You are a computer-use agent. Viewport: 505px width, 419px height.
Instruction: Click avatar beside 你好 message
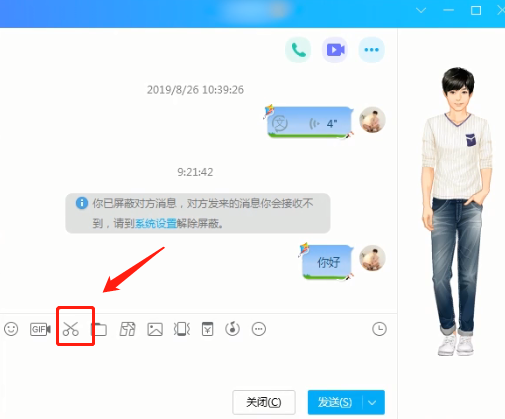(372, 258)
